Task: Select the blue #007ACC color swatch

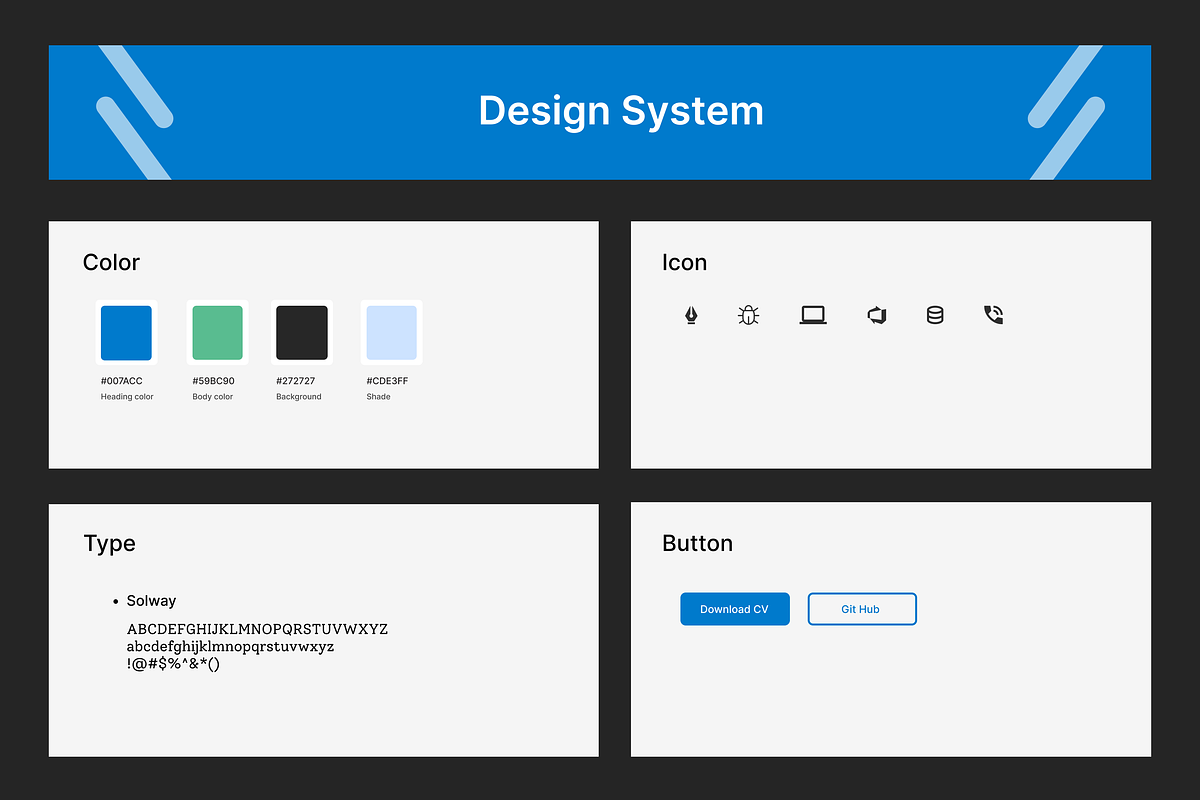Action: click(x=126, y=333)
